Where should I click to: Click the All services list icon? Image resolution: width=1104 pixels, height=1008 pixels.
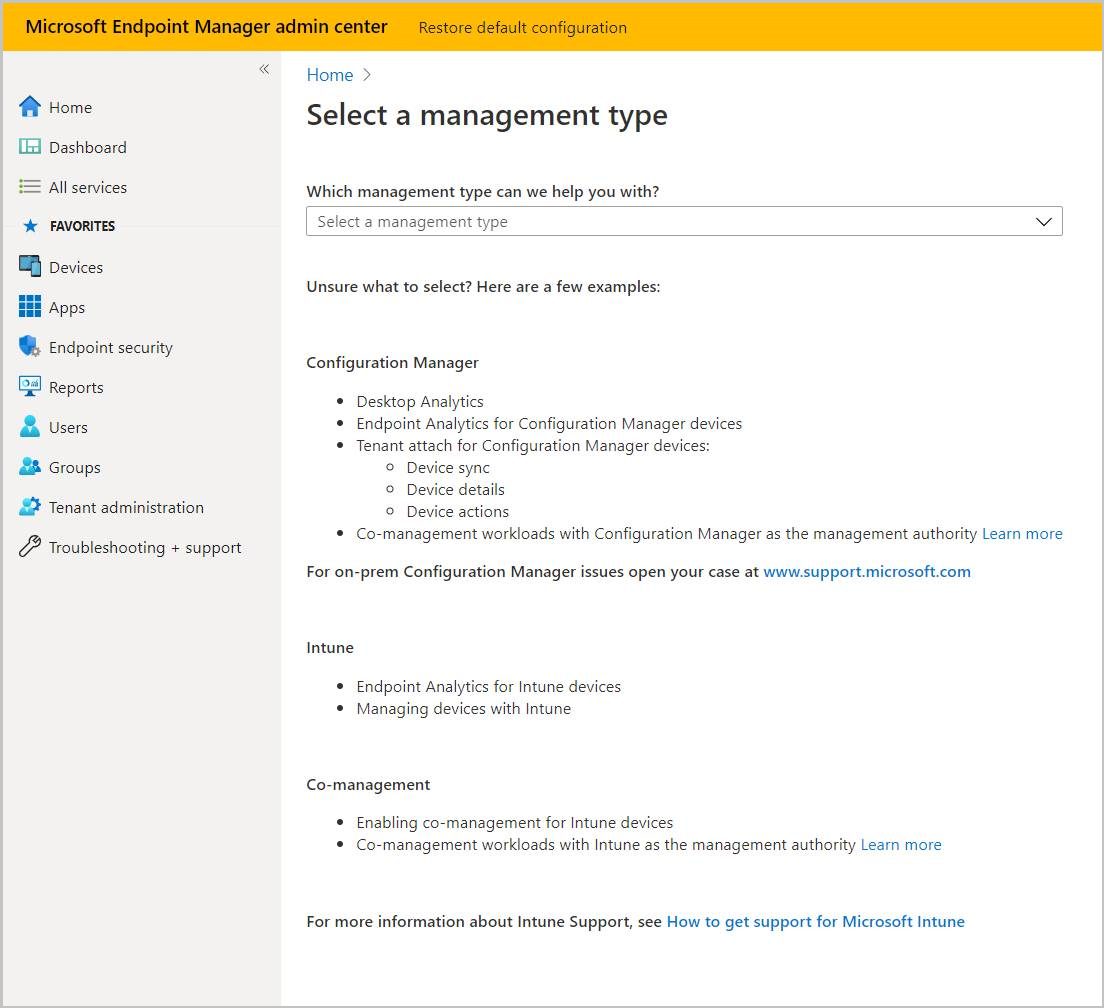coord(30,187)
